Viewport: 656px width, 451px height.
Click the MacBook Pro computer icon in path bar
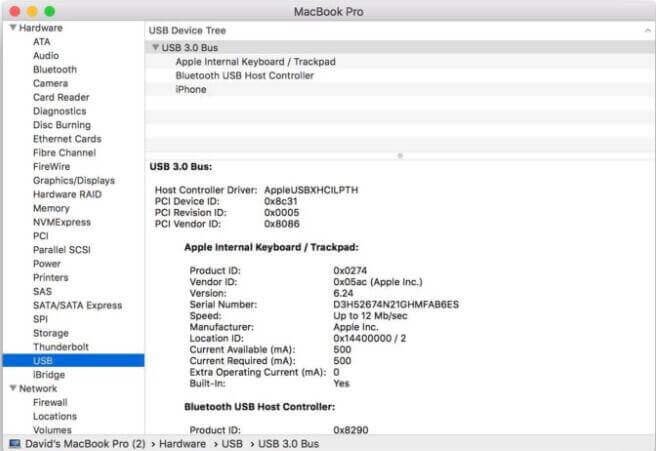click(15, 443)
